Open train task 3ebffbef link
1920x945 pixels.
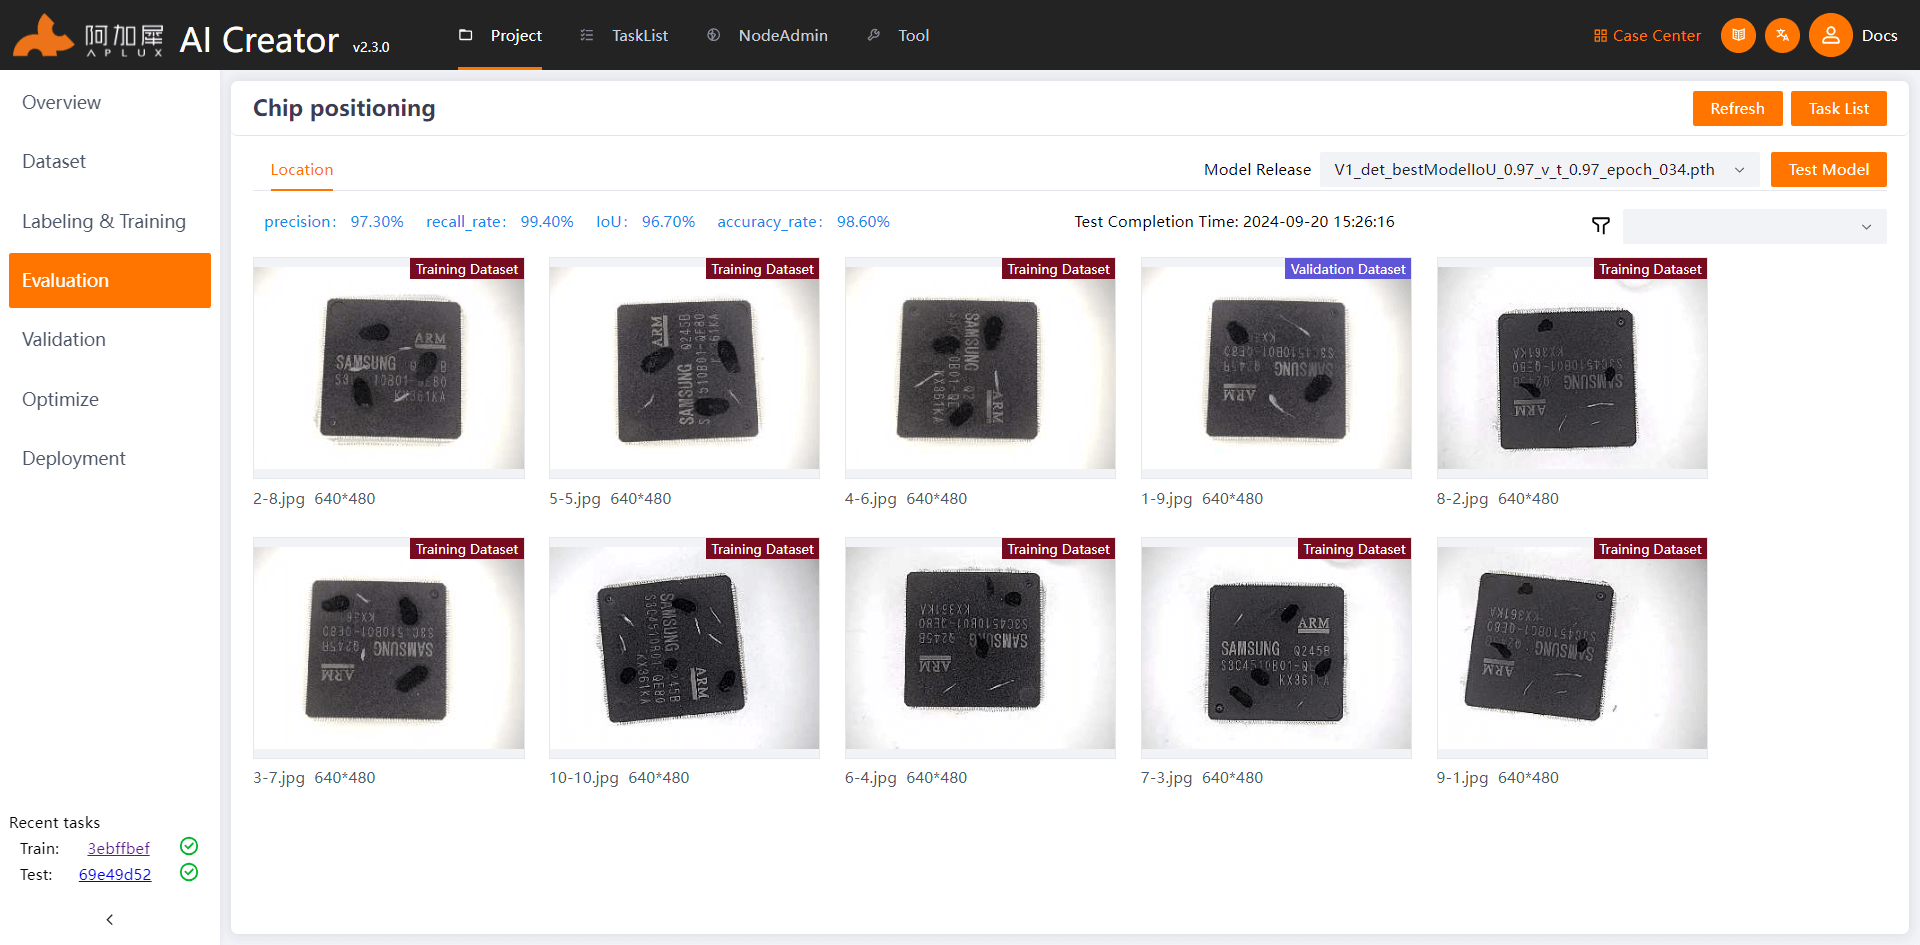pos(118,848)
